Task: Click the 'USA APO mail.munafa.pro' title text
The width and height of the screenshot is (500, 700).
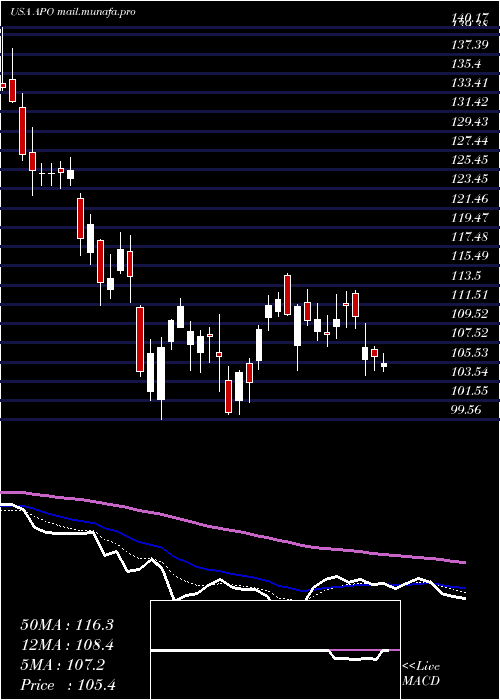Action: point(72,12)
